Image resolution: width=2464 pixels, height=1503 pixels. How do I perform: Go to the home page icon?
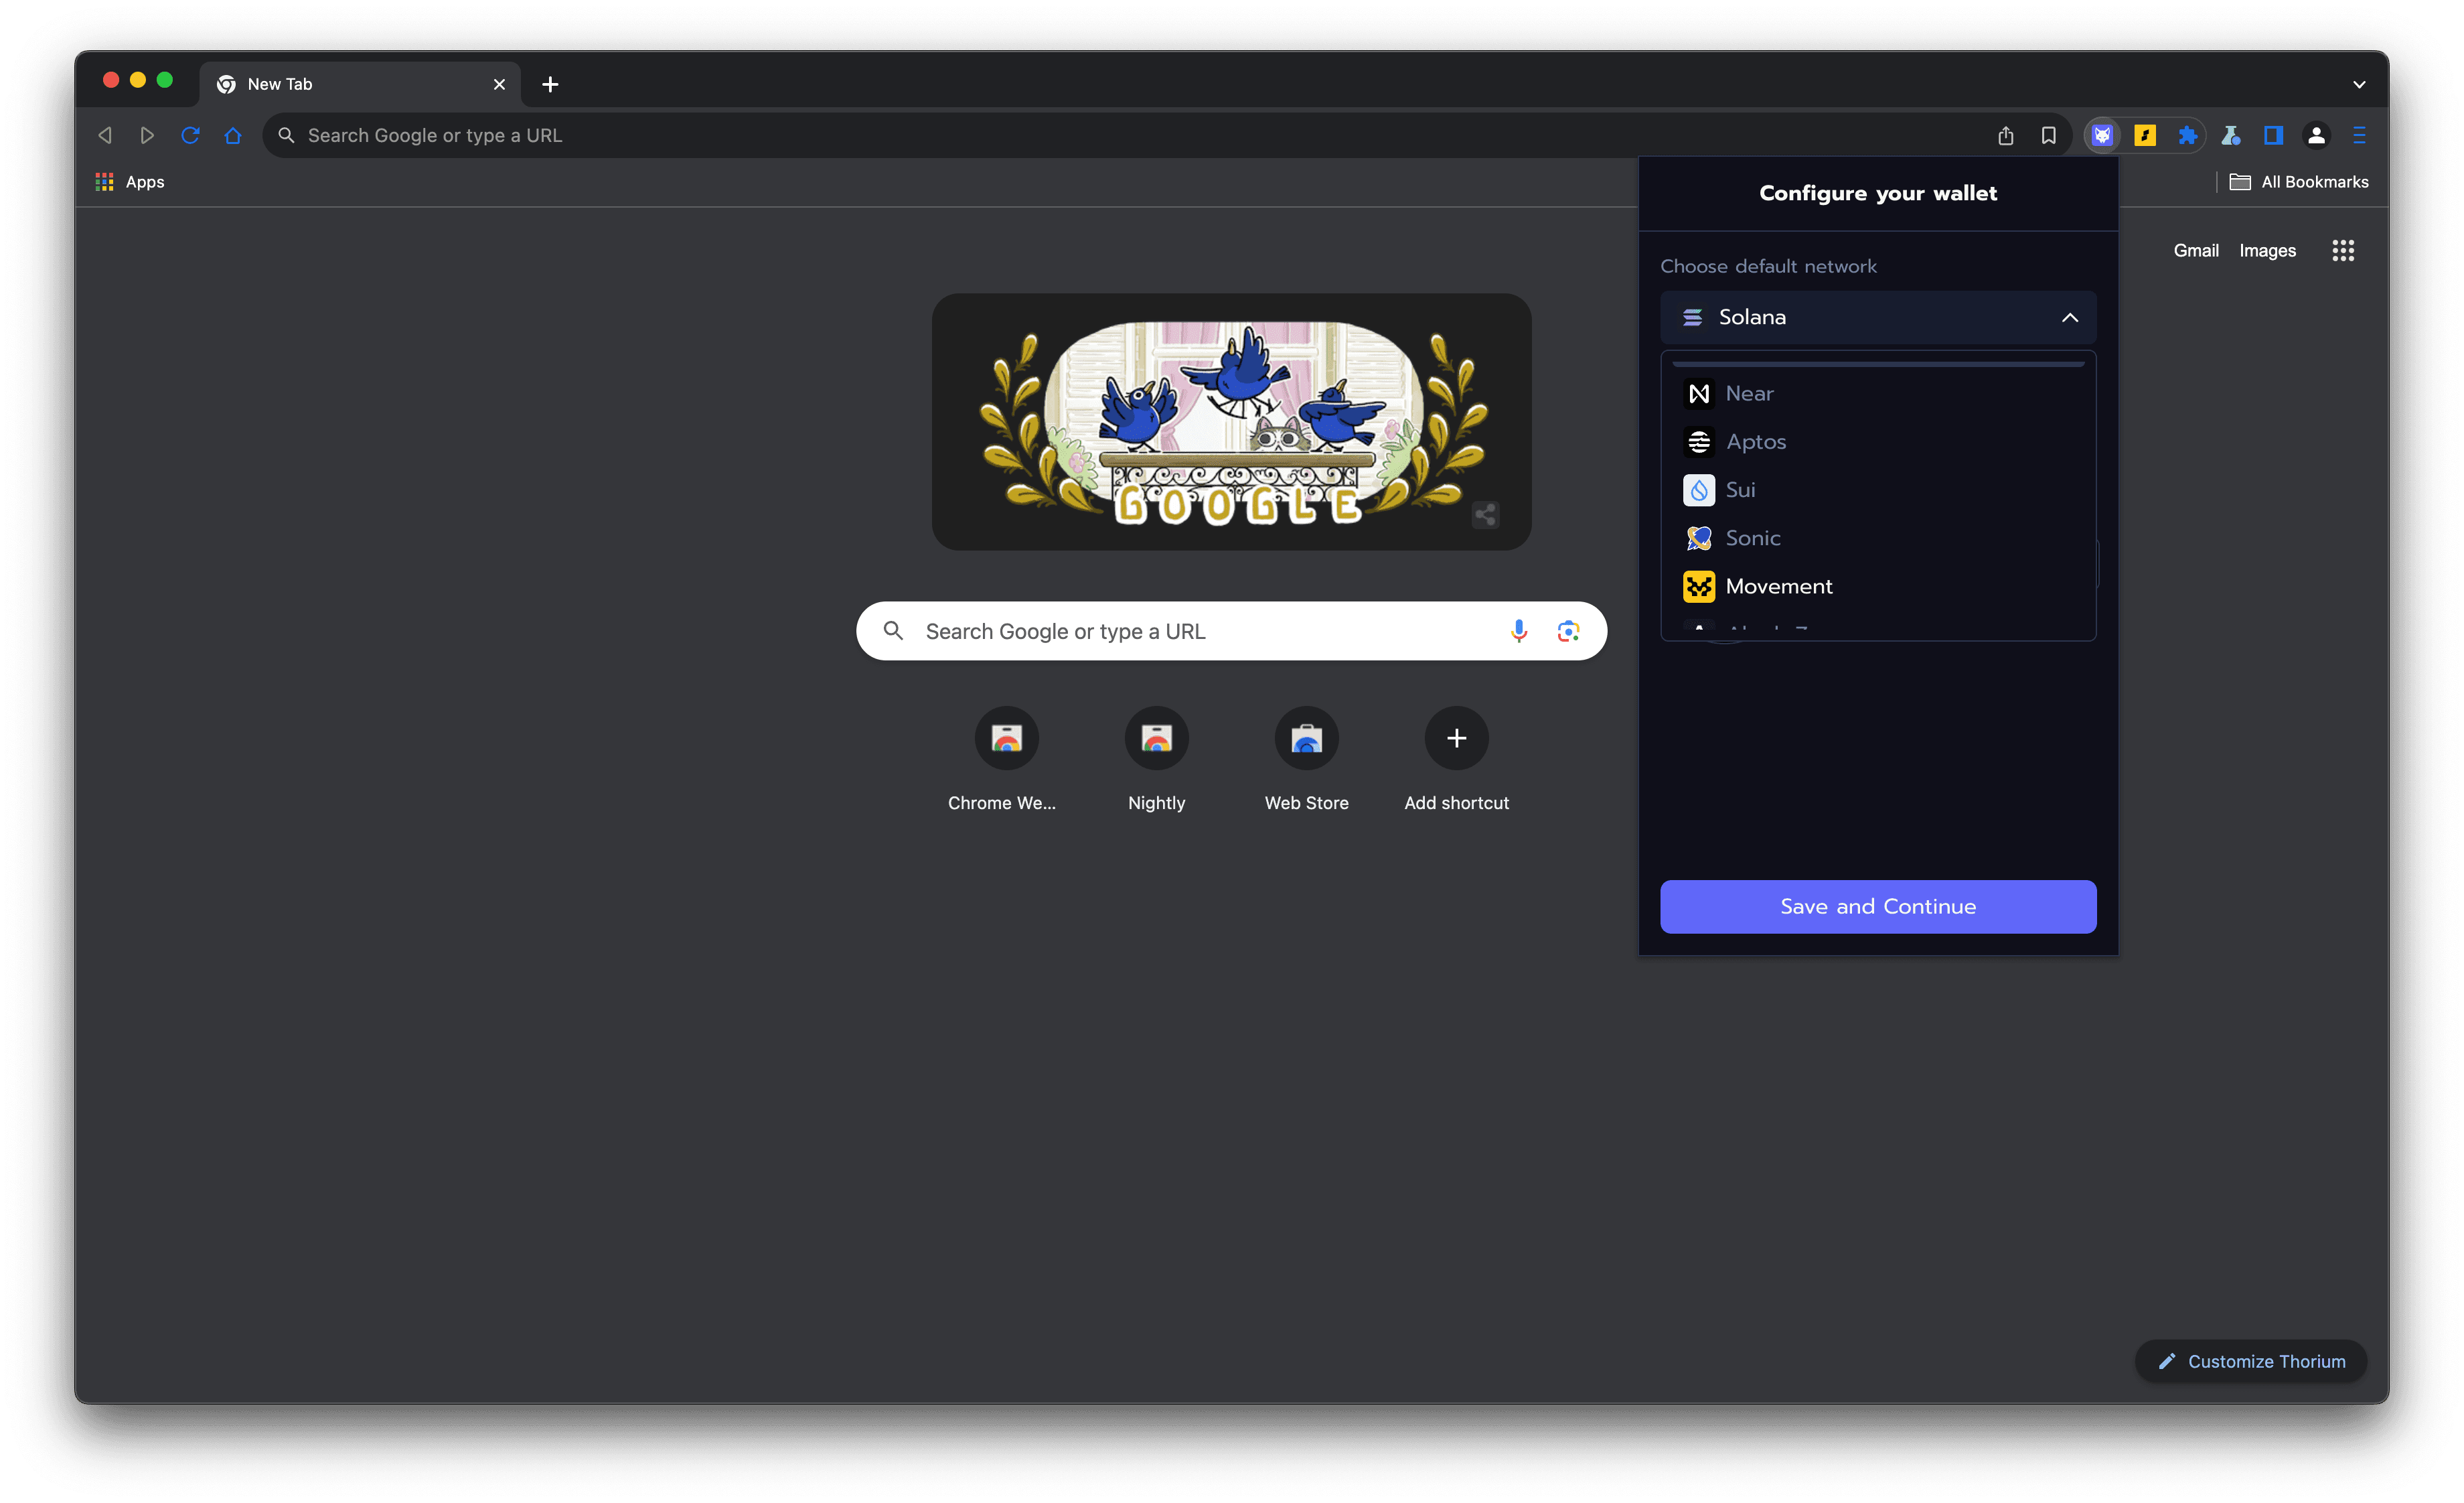click(x=233, y=135)
